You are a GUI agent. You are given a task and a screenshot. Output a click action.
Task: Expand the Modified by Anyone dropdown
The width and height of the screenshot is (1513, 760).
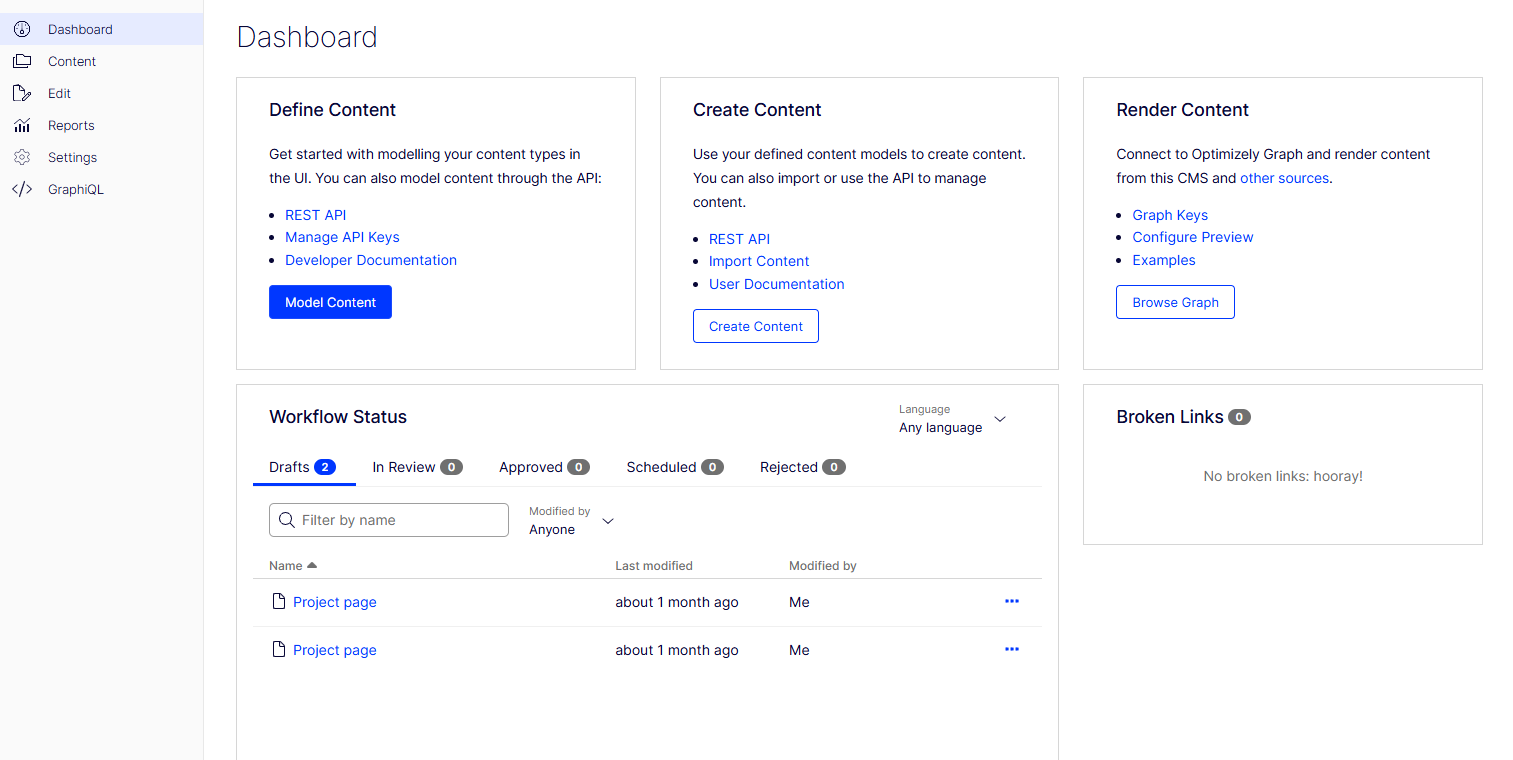tap(570, 522)
